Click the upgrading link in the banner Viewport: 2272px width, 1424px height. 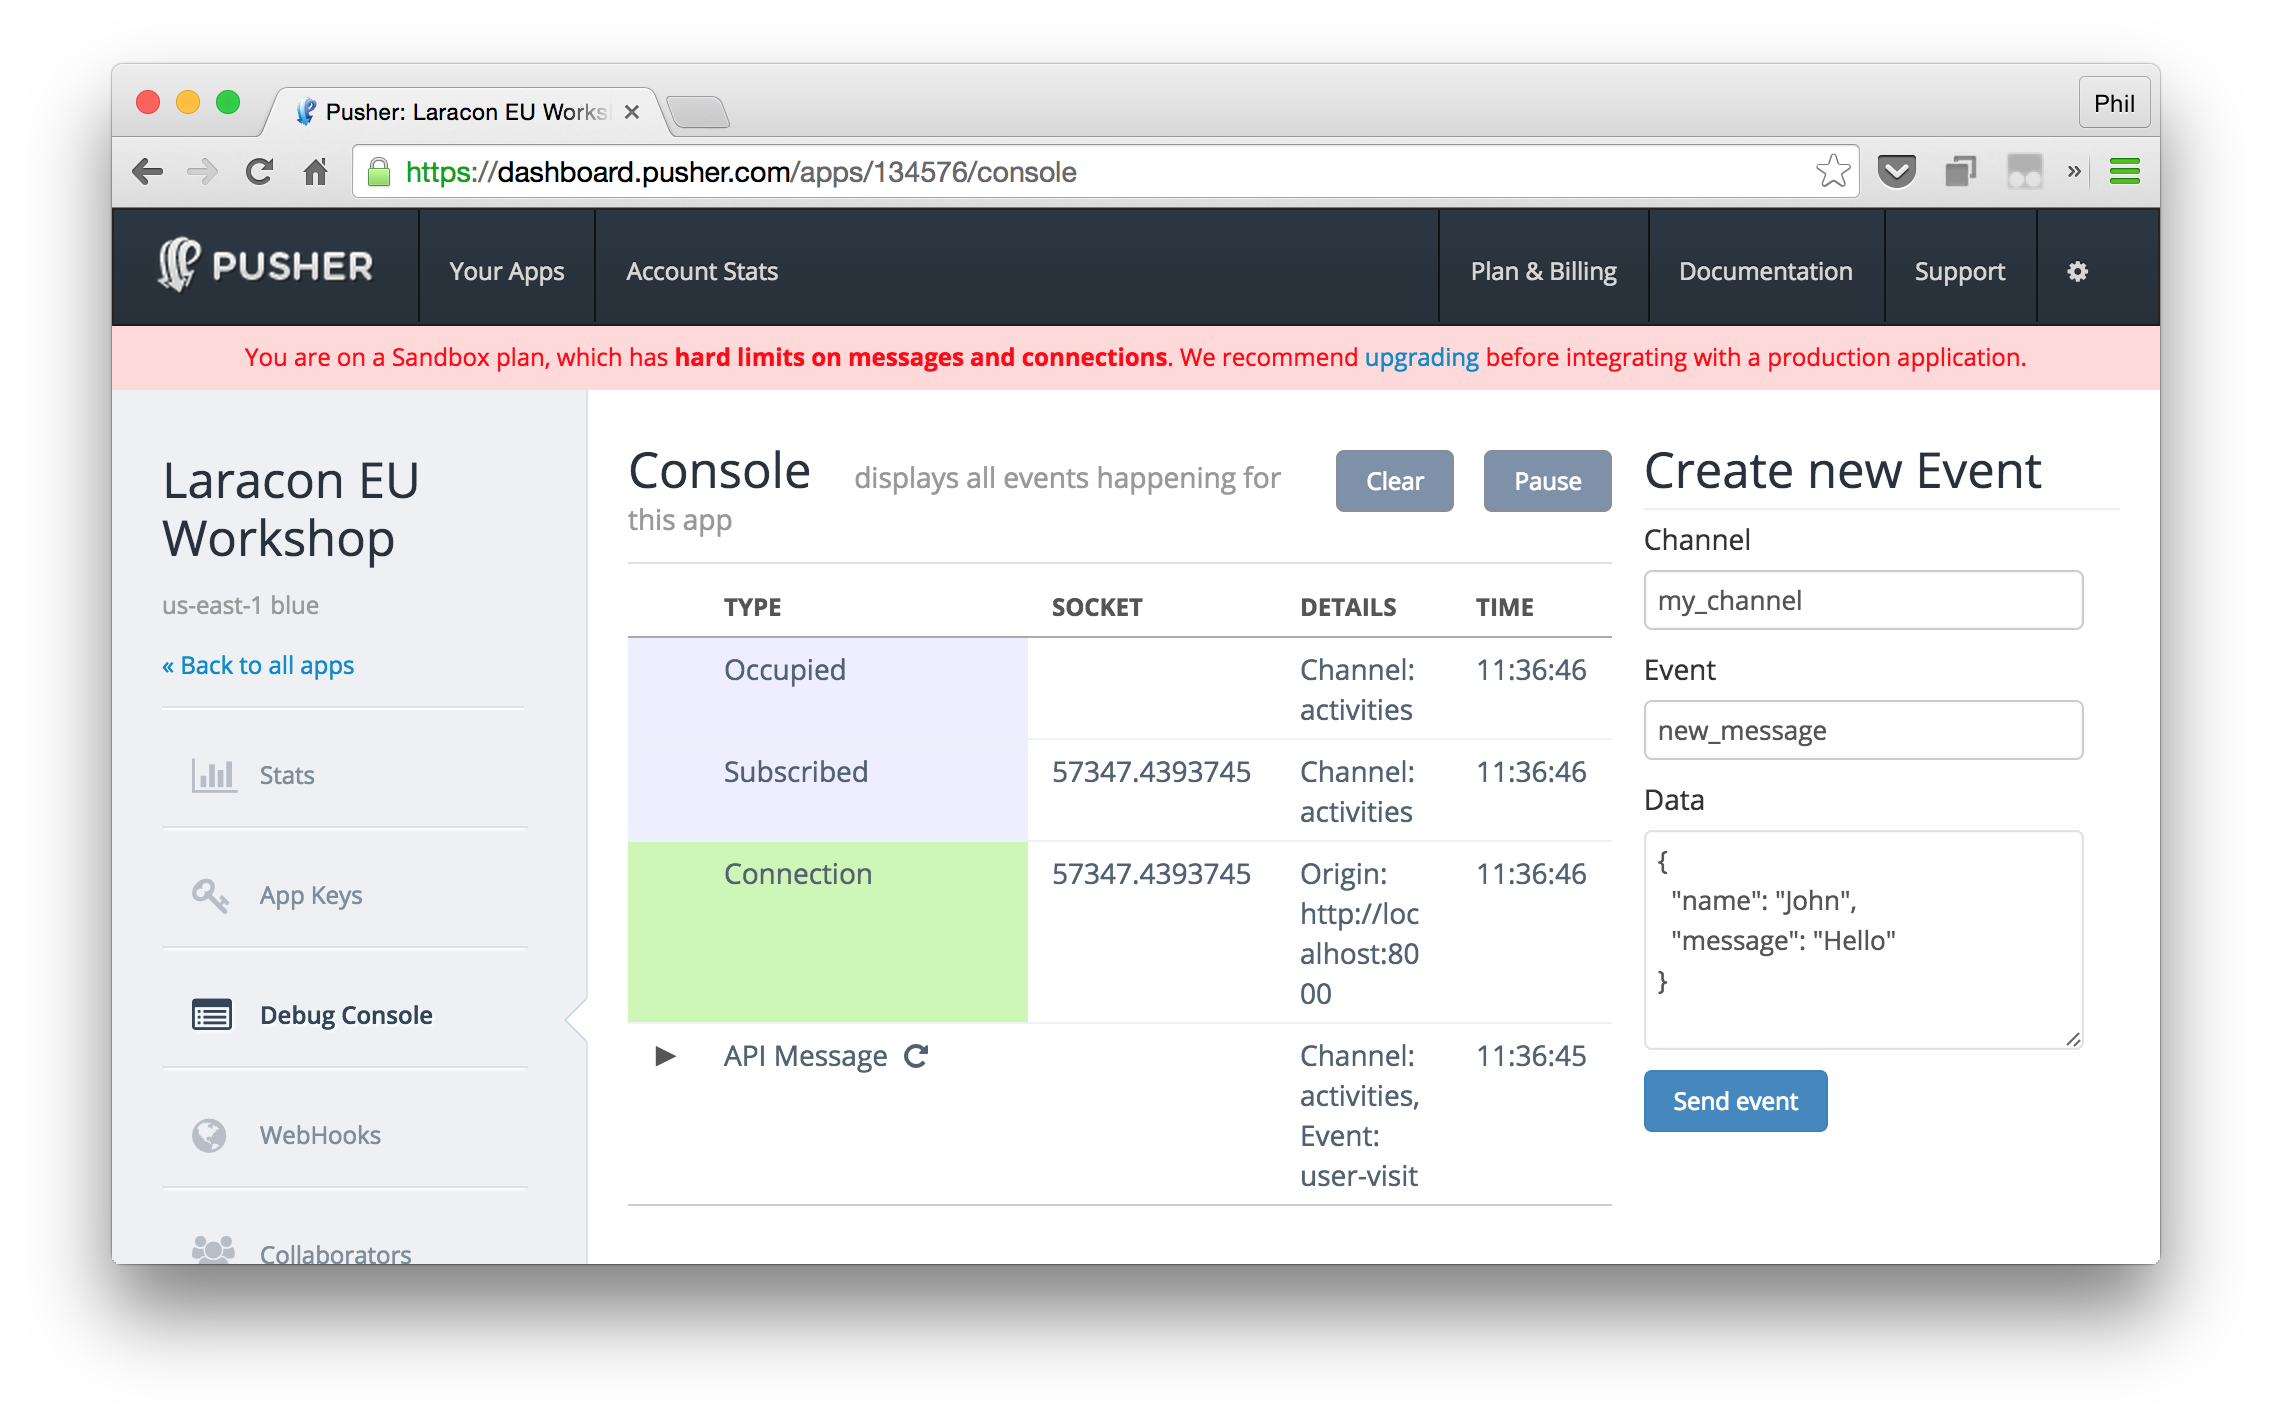coord(1422,357)
